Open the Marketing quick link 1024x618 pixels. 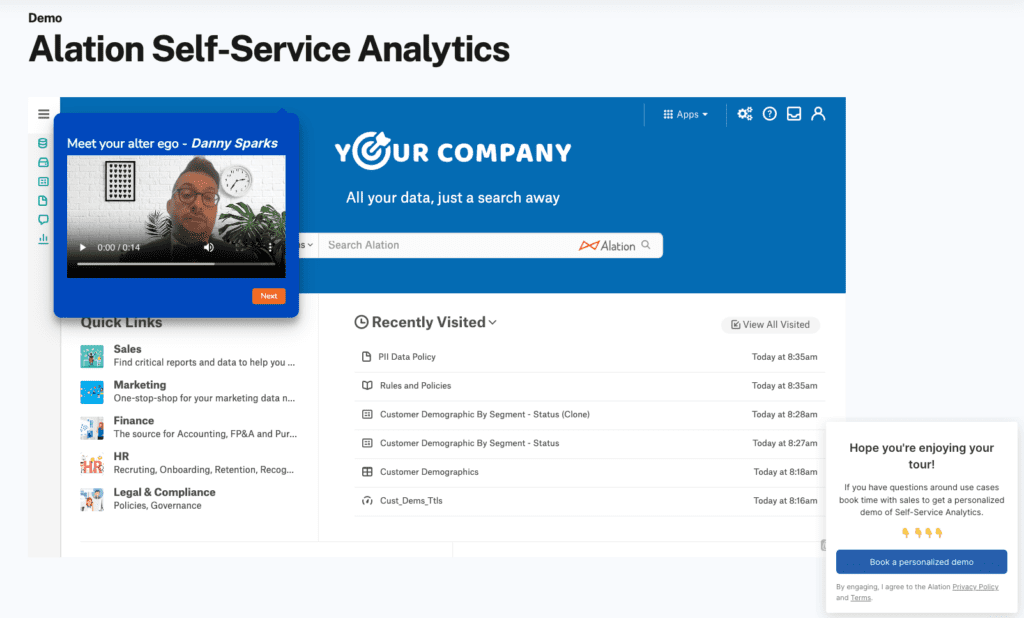pos(139,385)
